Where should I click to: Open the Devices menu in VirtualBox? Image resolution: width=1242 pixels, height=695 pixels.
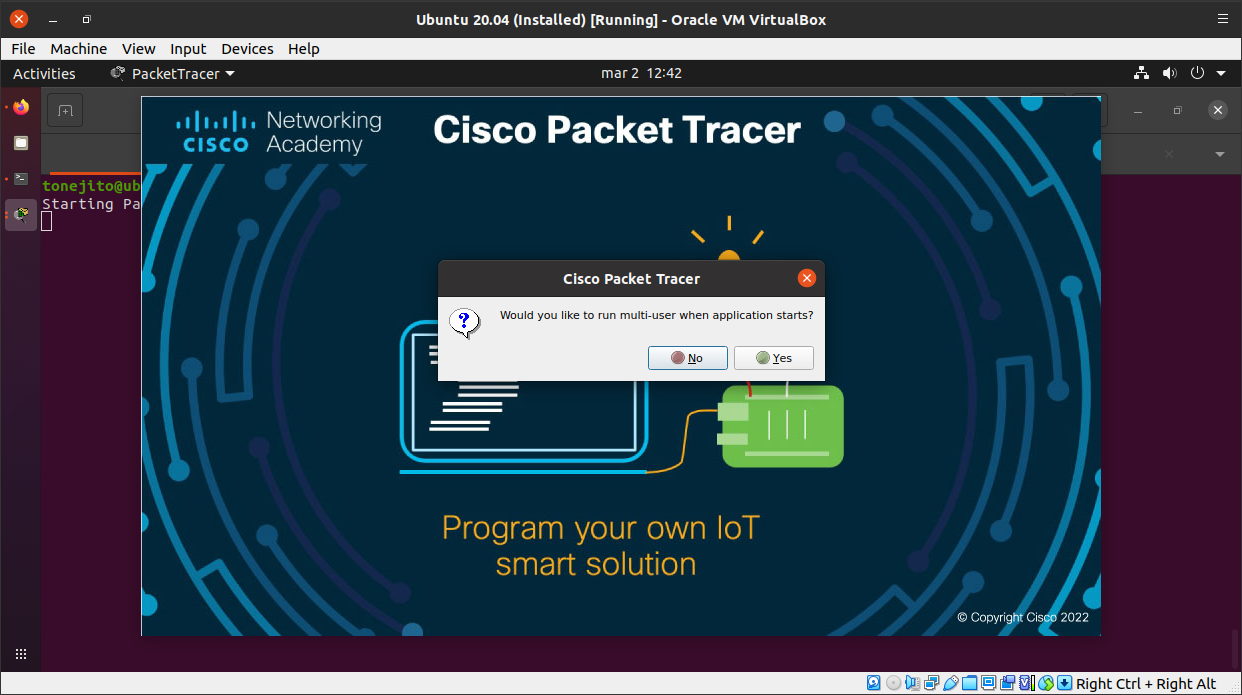(246, 49)
